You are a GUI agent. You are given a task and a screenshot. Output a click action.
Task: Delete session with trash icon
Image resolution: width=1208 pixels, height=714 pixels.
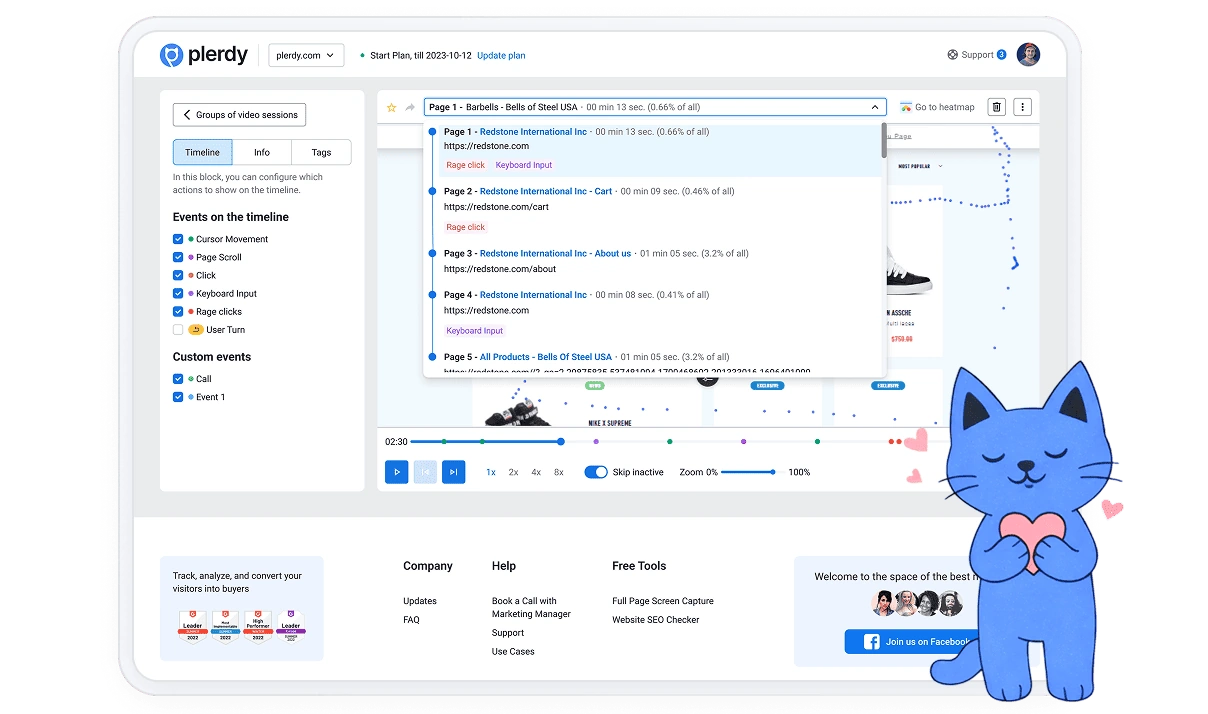(x=996, y=107)
